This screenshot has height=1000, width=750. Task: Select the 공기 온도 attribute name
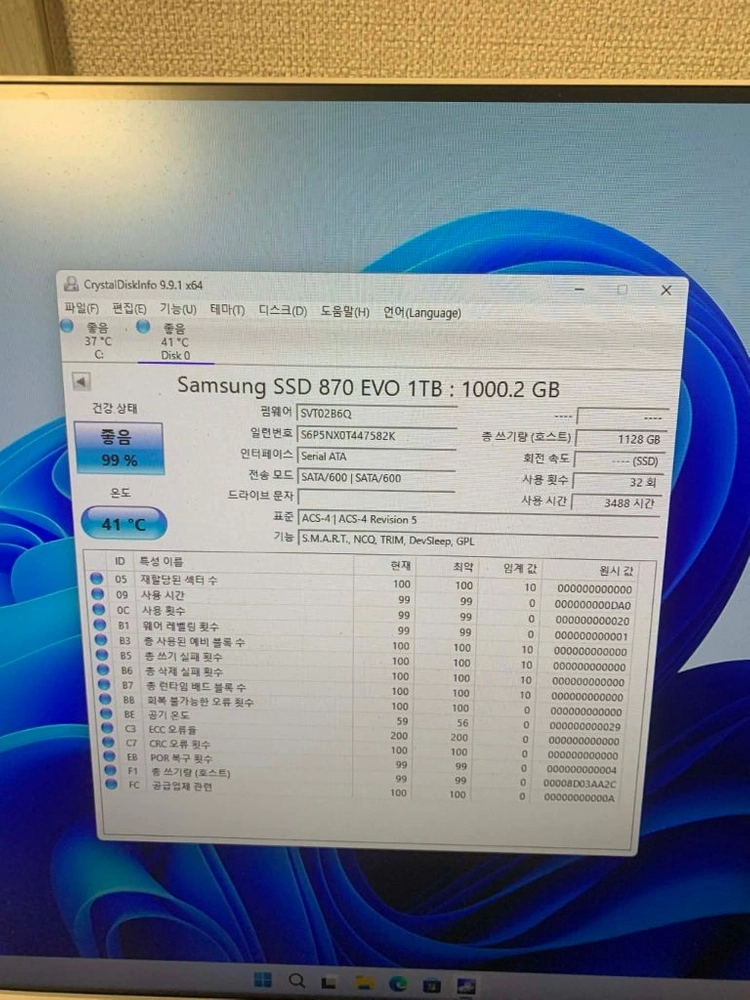[168, 715]
